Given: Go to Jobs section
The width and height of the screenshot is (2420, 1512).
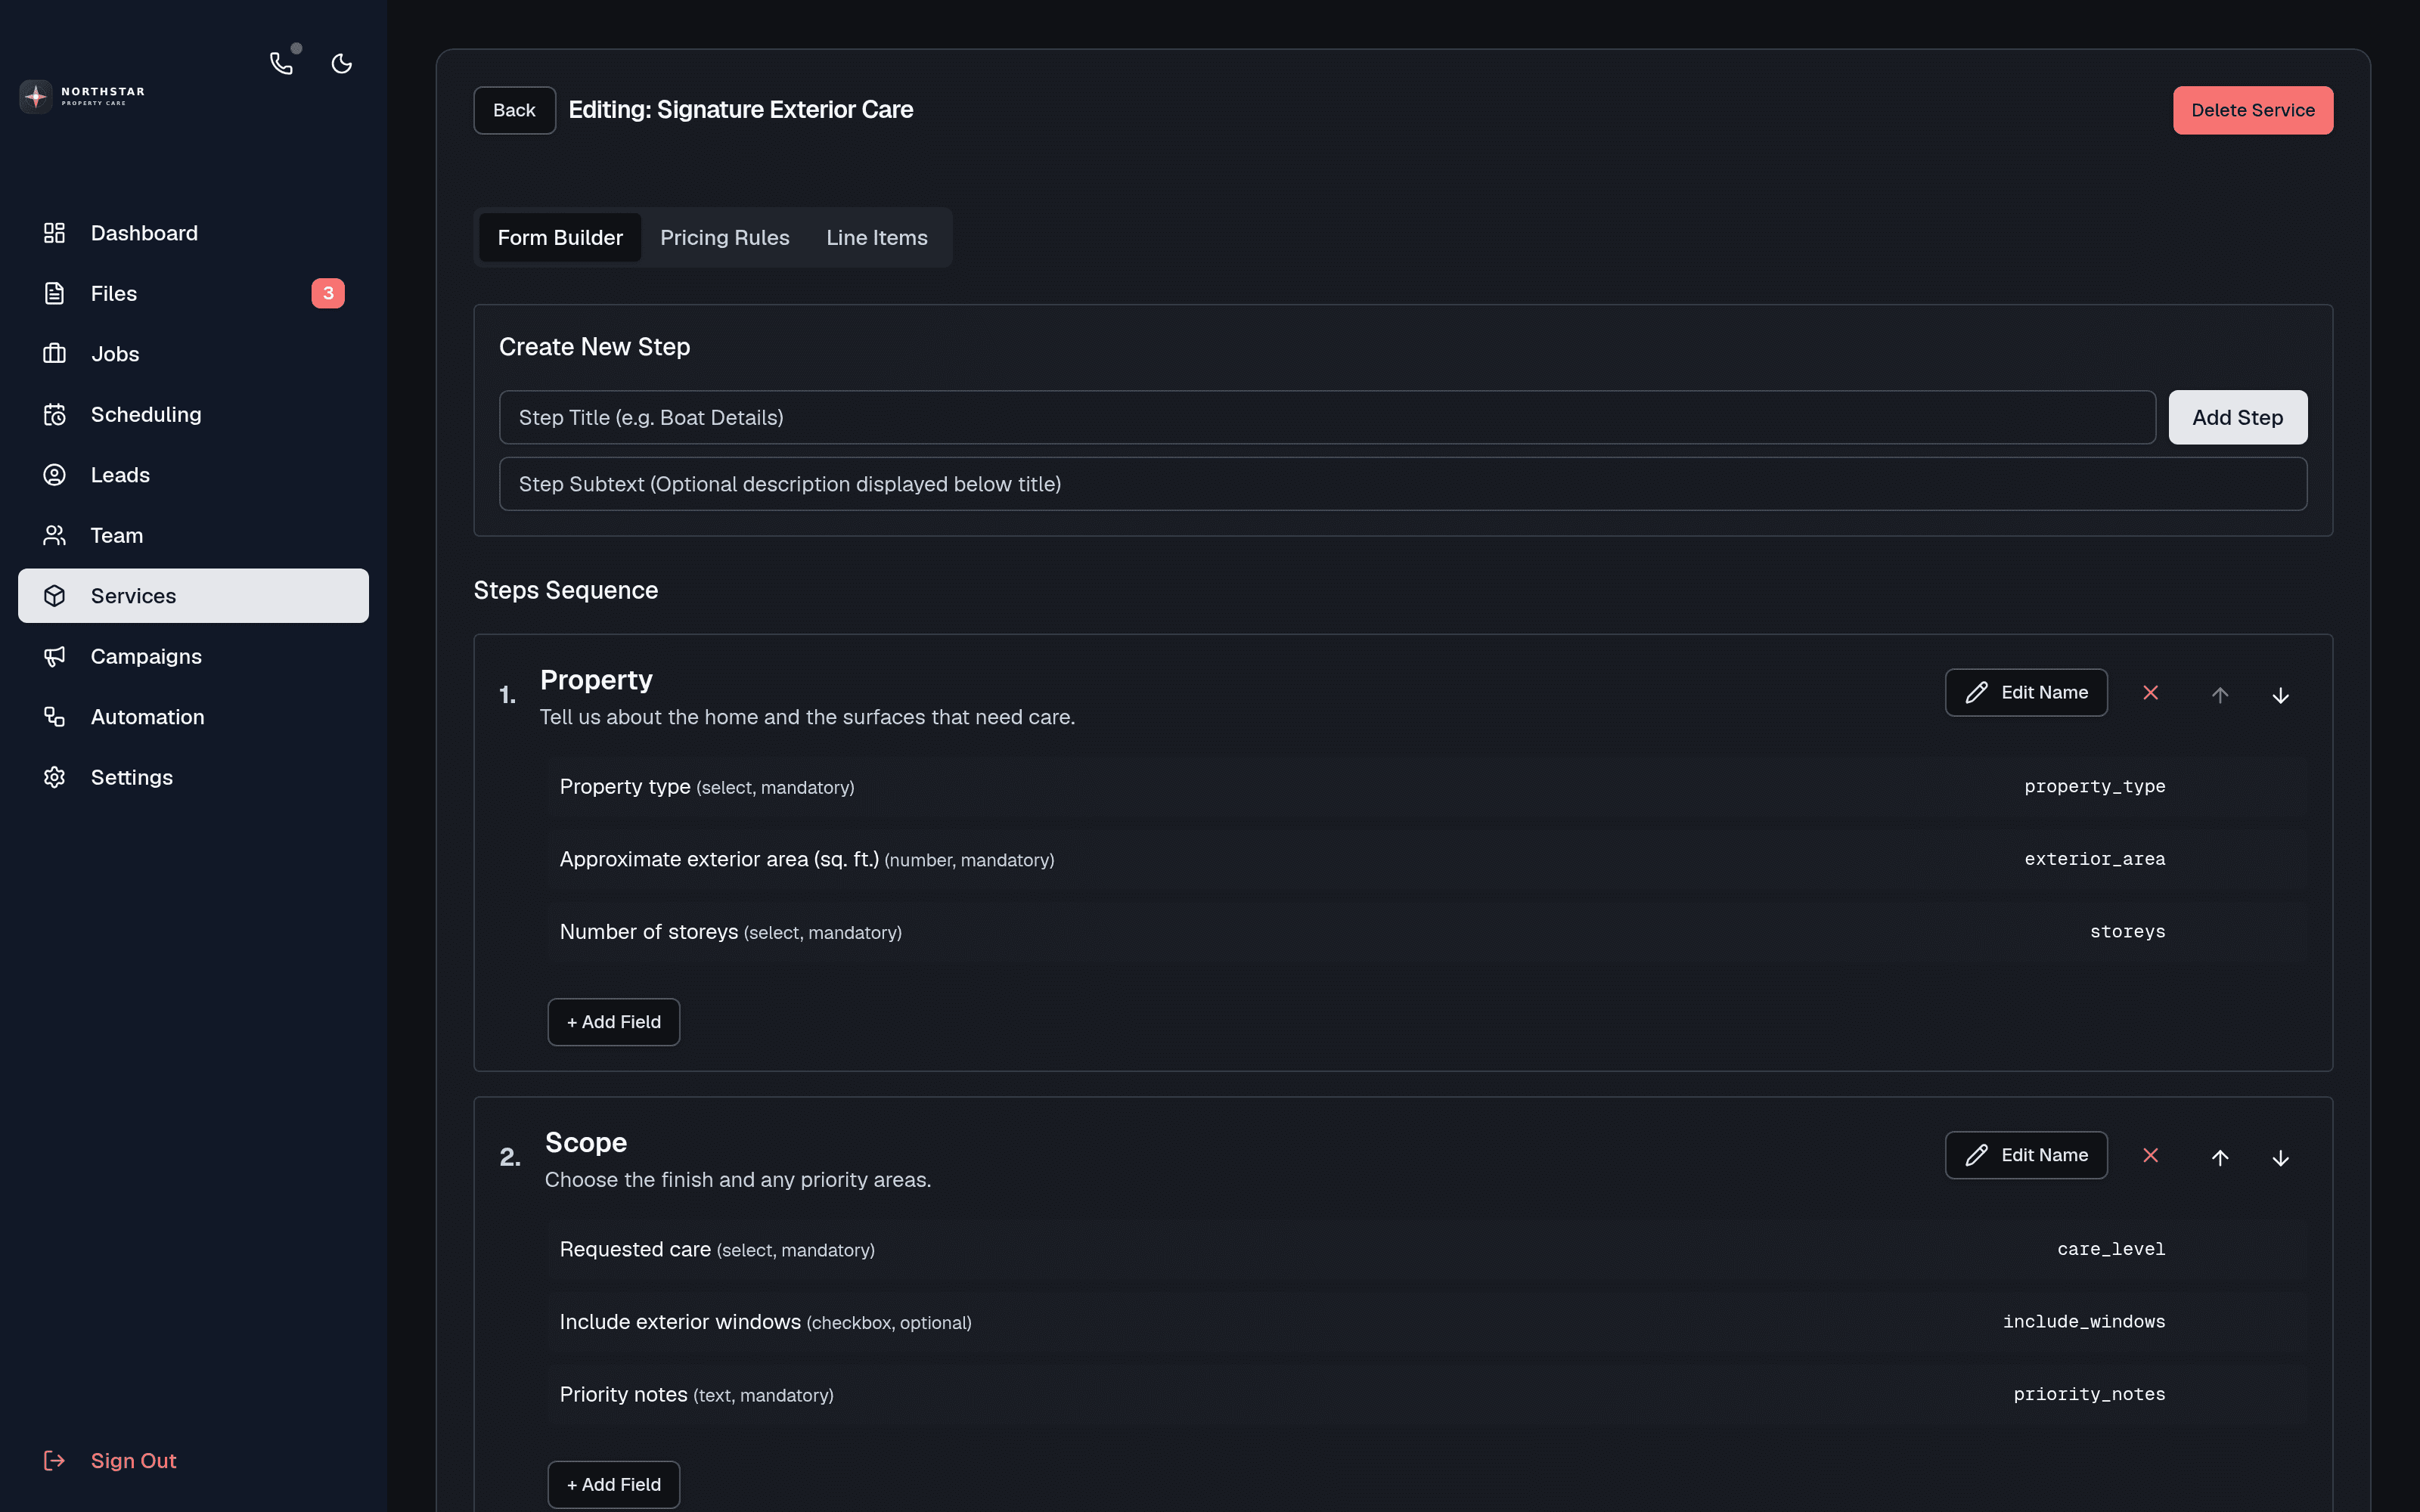Looking at the screenshot, I should coord(193,354).
